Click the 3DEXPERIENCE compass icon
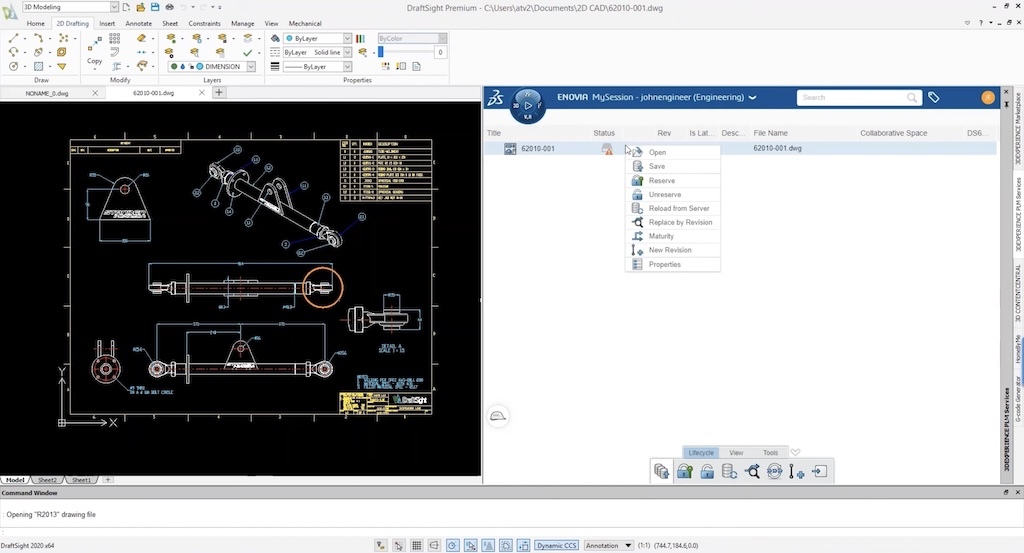This screenshot has height=553, width=1024. click(x=527, y=104)
